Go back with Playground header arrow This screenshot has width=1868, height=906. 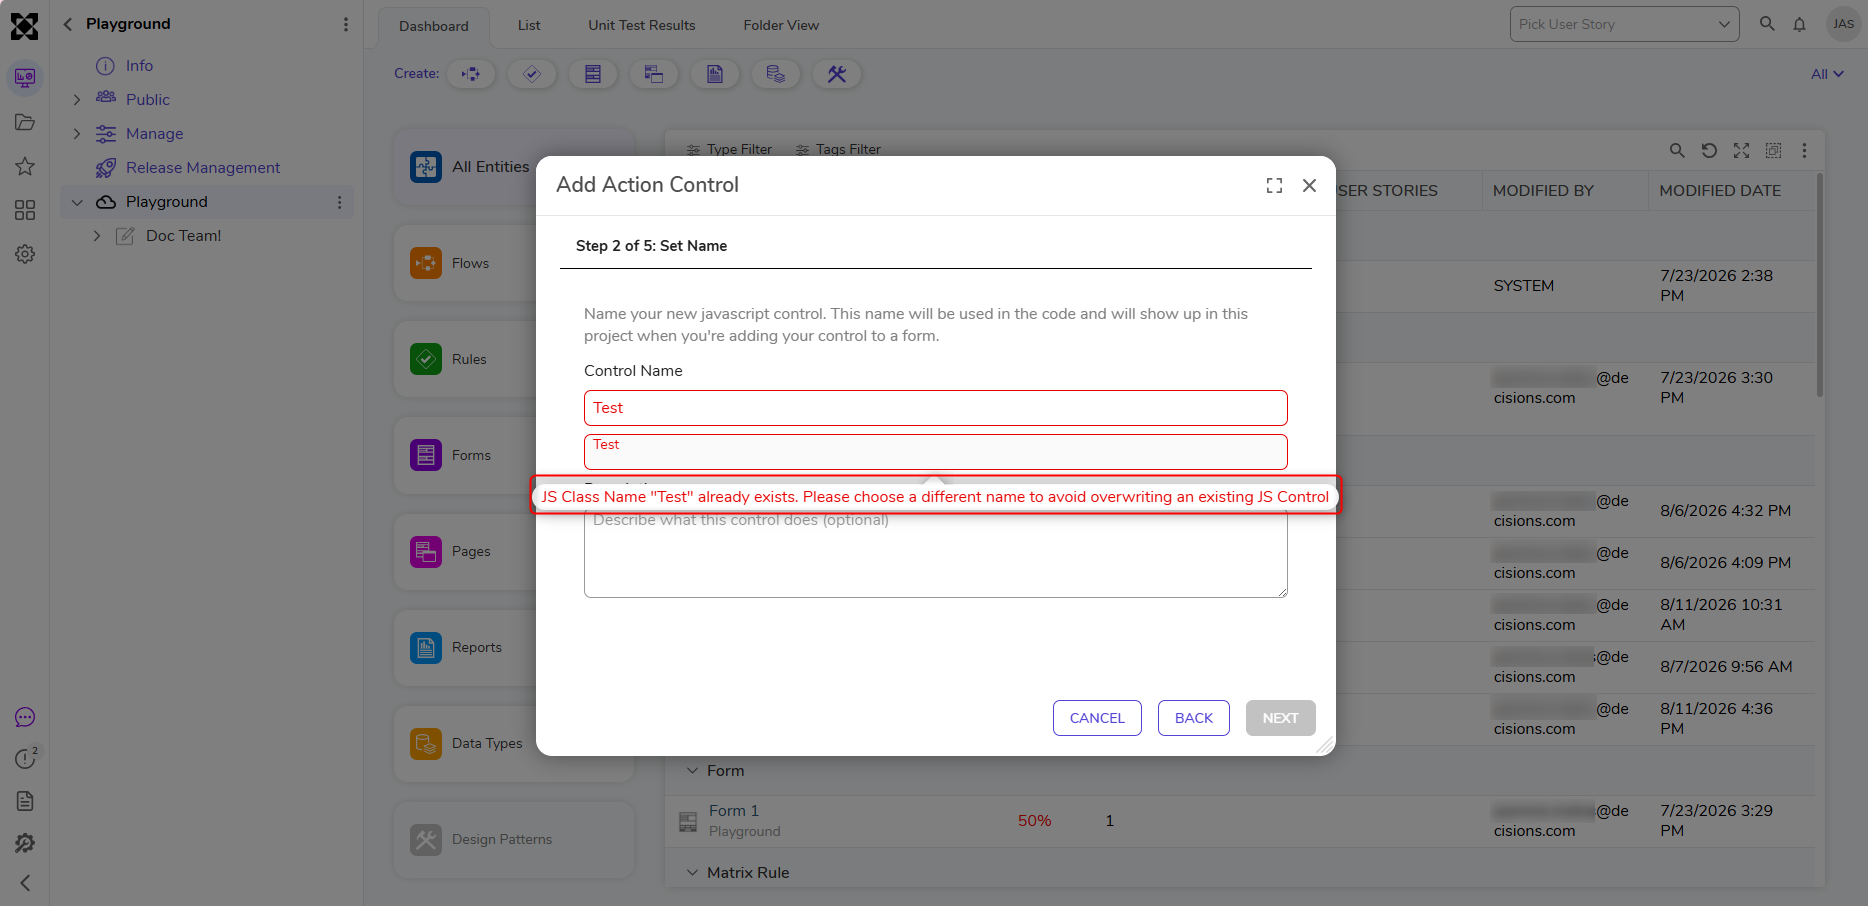[x=68, y=24]
